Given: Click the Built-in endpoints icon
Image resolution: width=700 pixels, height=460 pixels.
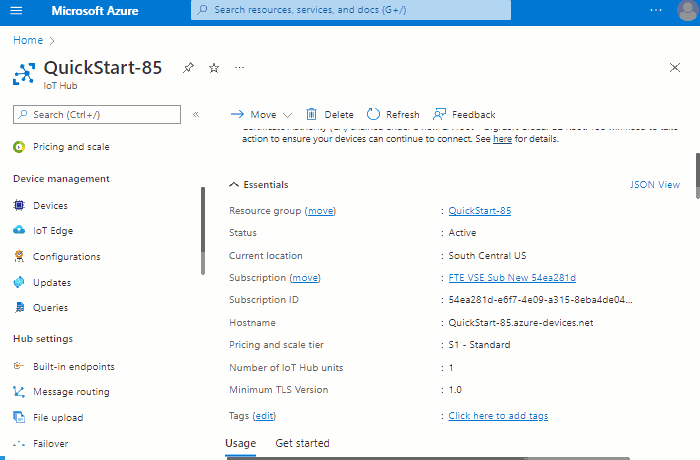Looking at the screenshot, I should pyautogui.click(x=19, y=366).
